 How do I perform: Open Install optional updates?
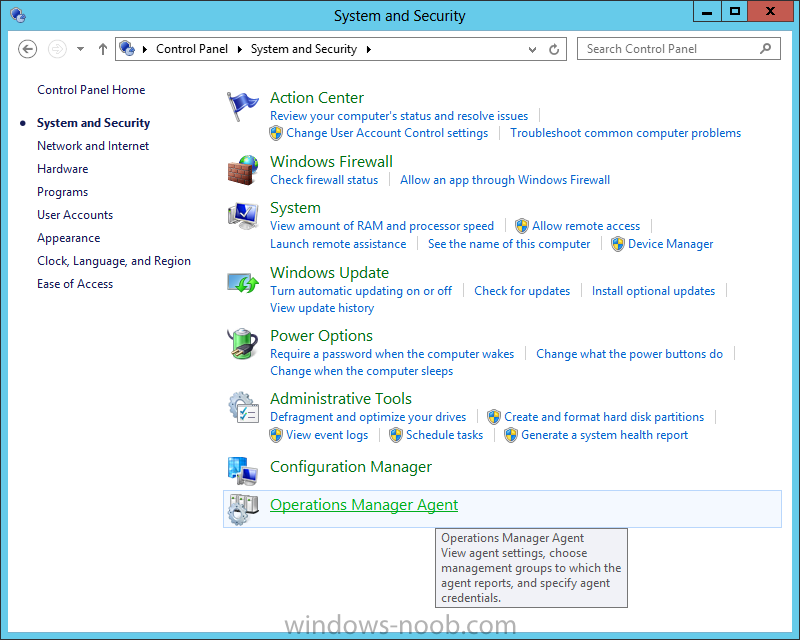(653, 291)
